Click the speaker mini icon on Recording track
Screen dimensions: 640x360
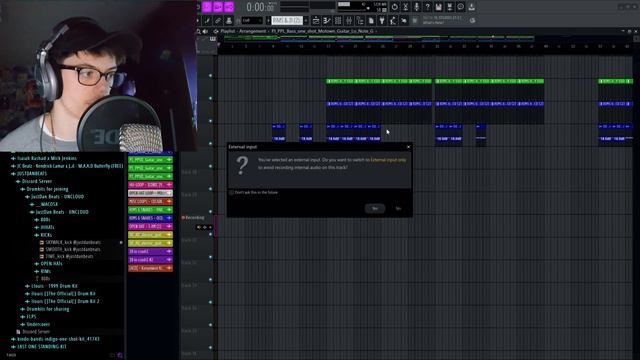199,227
